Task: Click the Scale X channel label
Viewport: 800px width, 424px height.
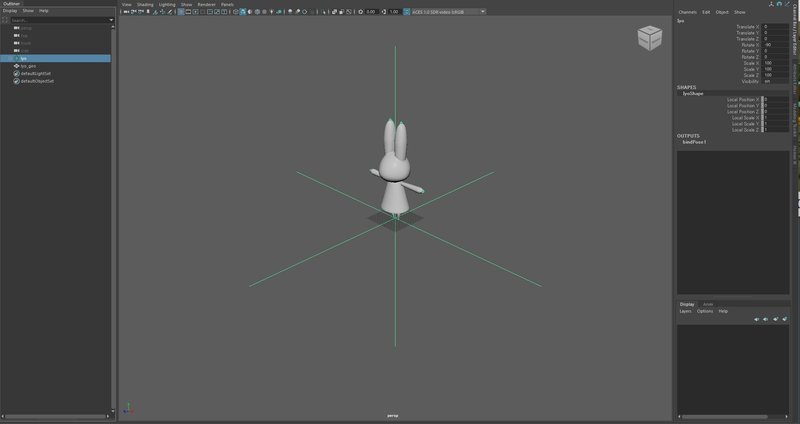Action: click(751, 63)
